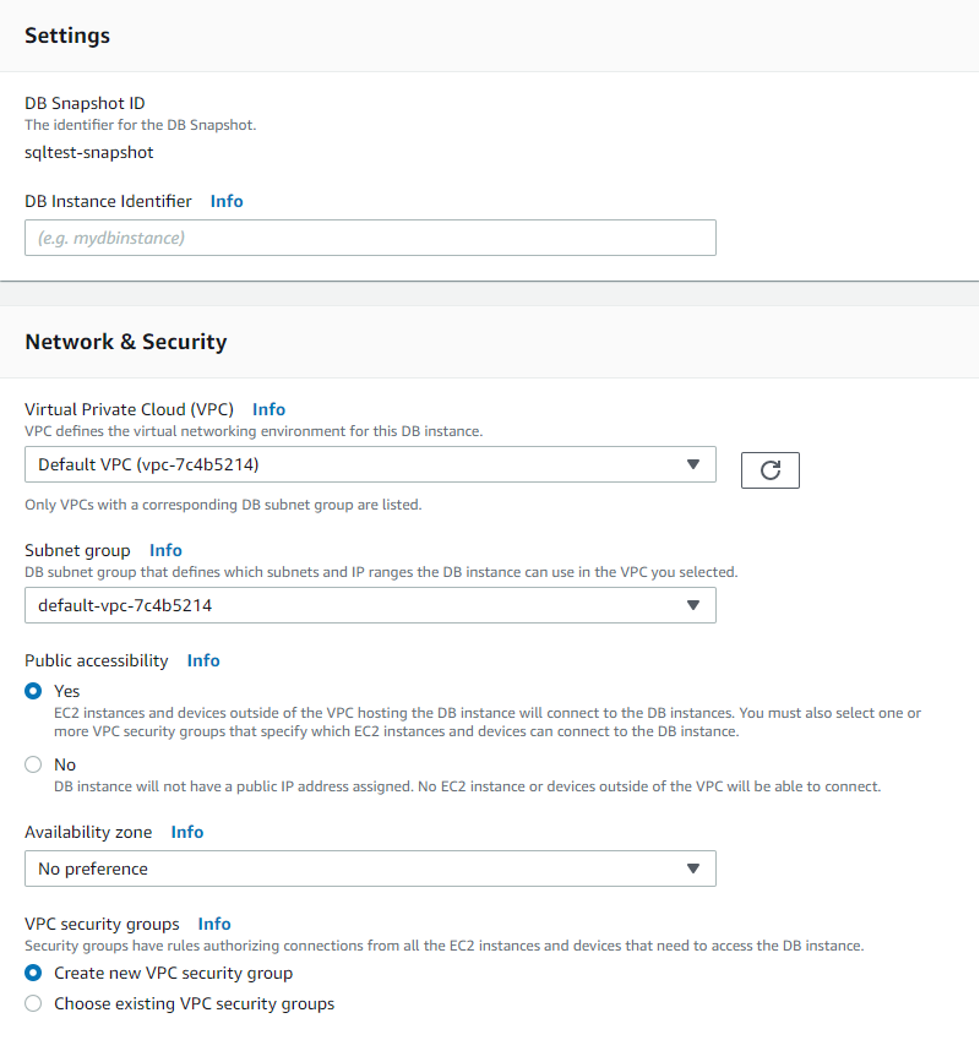Screen dimensions: 979x1039
Task: Click Info link beside VPC security groups
Action: (214, 924)
